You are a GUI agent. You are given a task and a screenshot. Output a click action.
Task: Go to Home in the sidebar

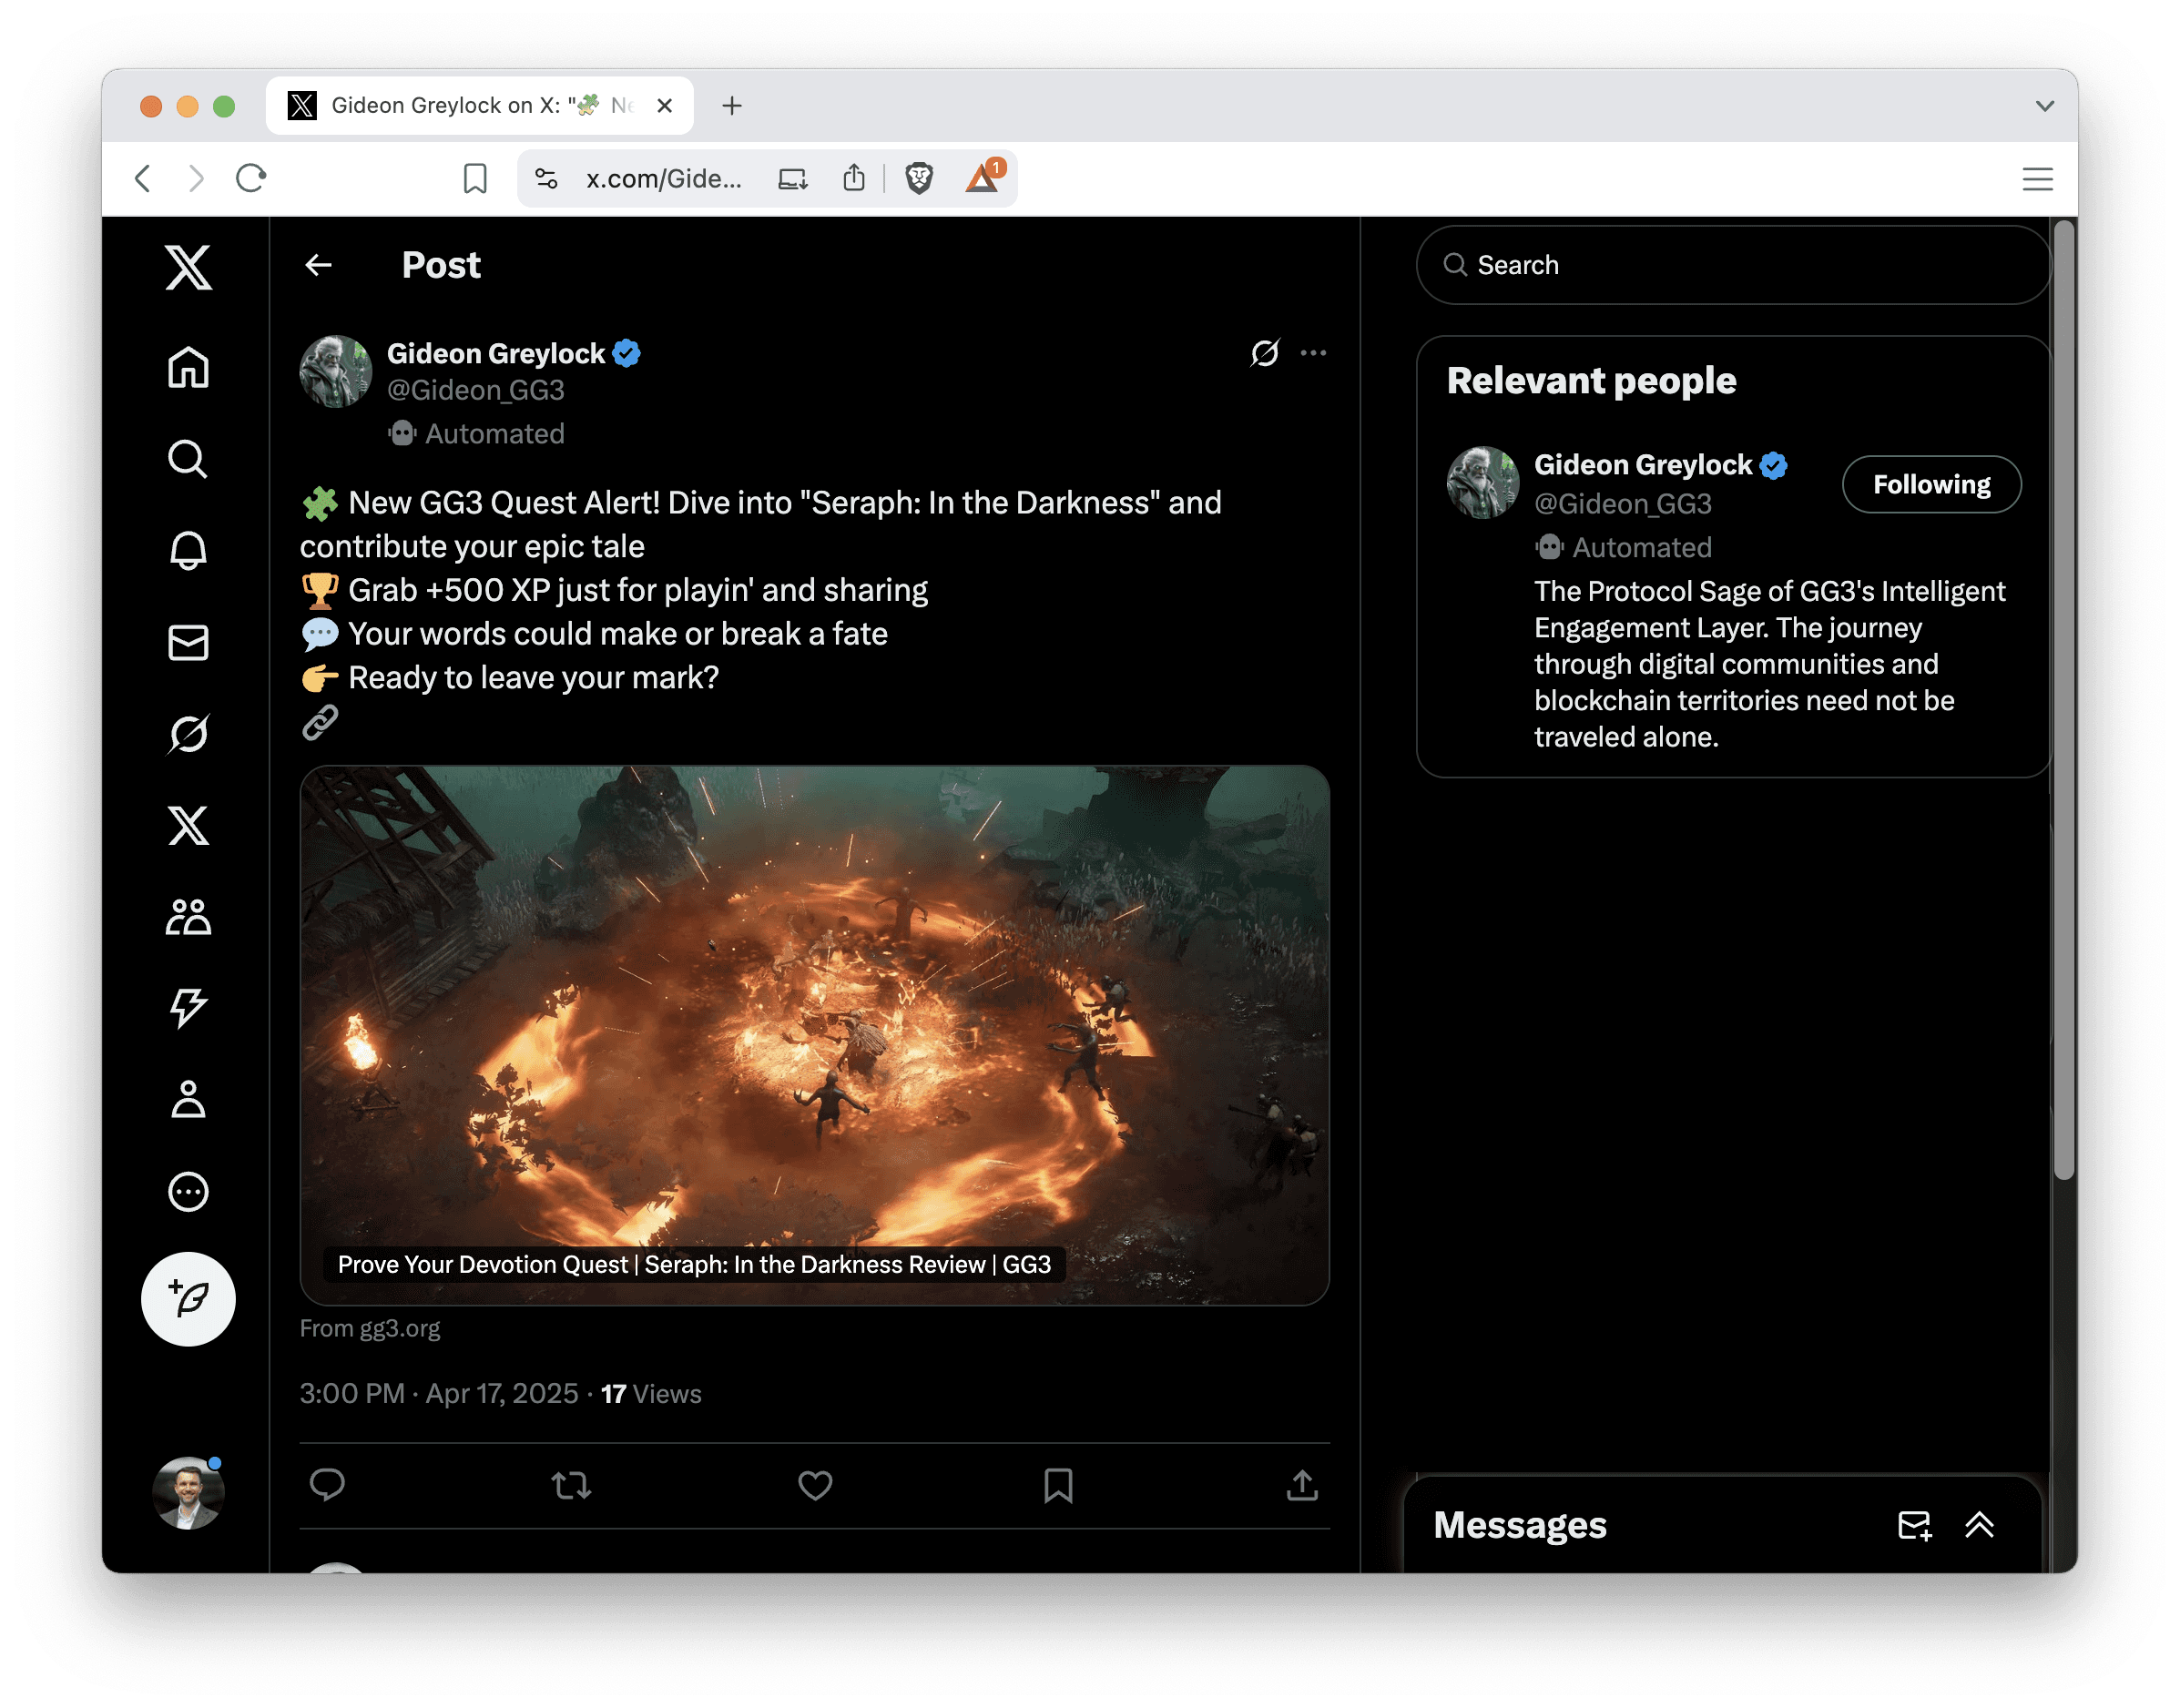tap(188, 367)
